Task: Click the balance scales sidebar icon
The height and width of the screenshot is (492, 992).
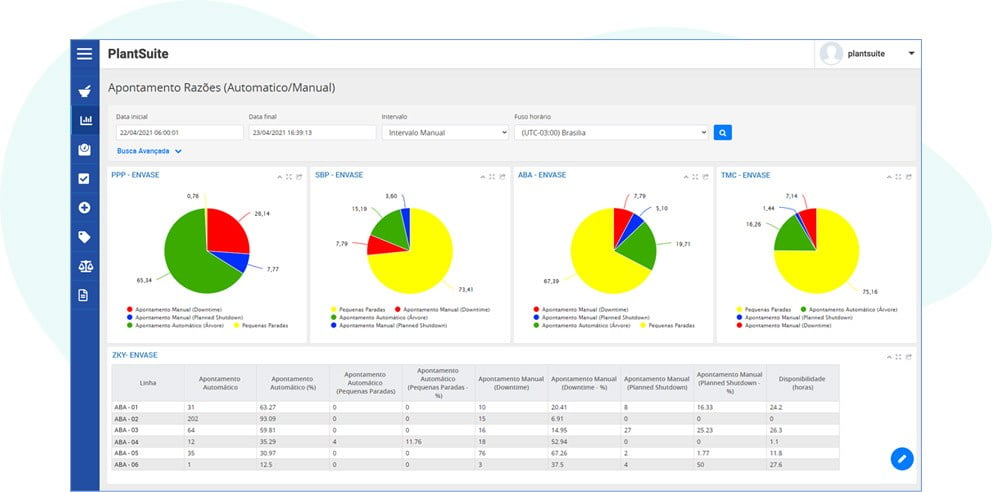Action: pos(85,266)
